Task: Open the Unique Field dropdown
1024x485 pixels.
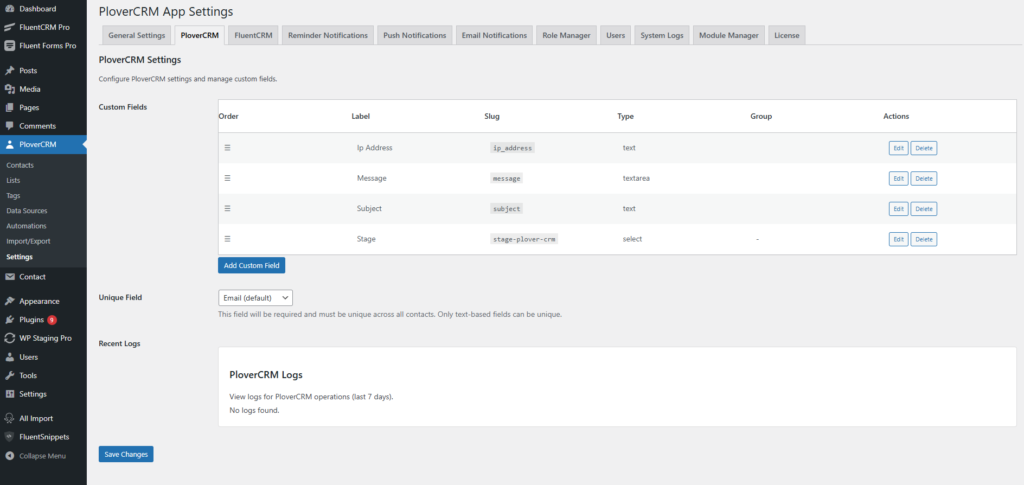Action: [255, 297]
